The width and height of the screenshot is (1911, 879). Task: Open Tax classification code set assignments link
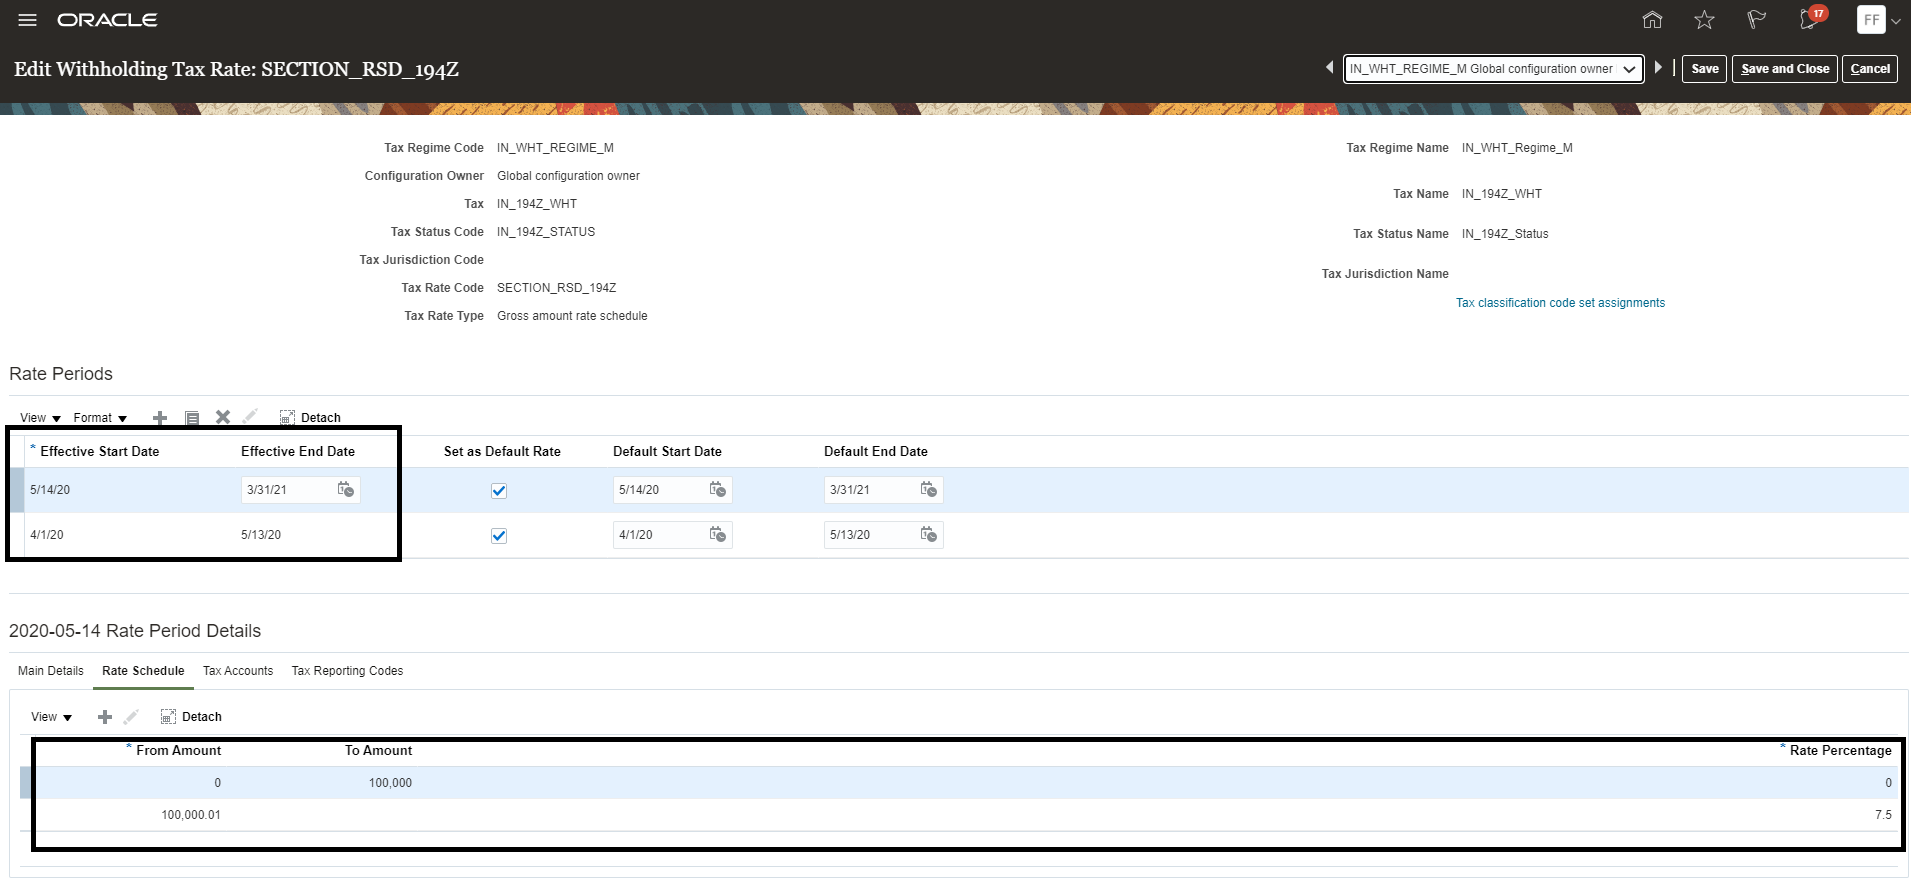[x=1560, y=303]
